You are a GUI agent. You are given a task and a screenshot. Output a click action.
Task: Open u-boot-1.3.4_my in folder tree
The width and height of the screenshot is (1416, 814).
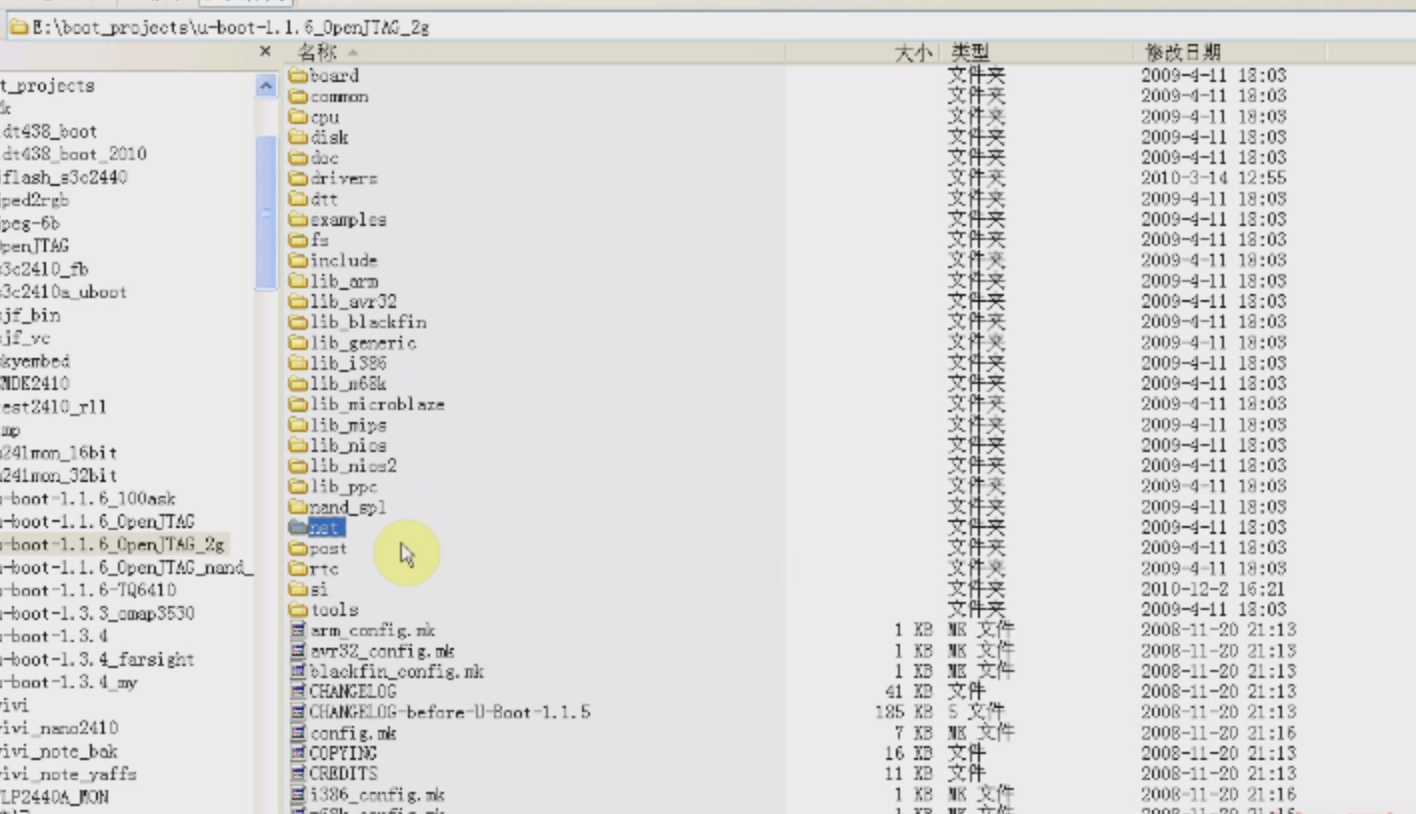(70, 682)
